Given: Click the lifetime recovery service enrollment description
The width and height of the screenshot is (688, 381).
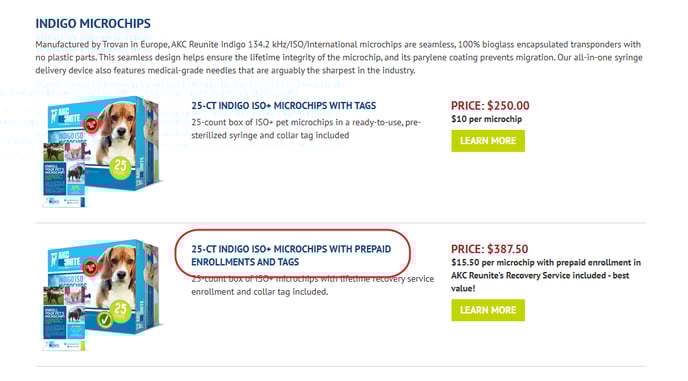Looking at the screenshot, I should coord(312,285).
